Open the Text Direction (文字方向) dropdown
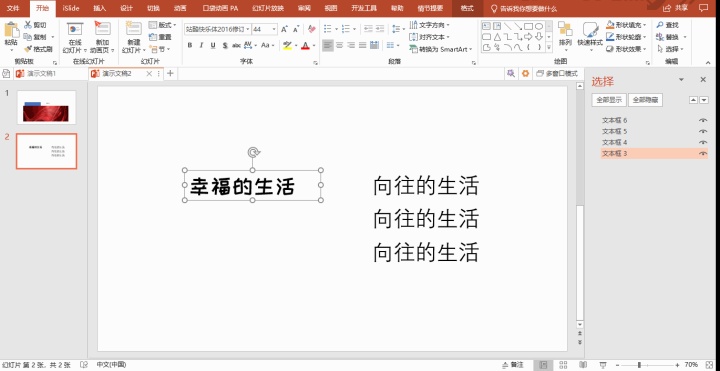The image size is (720, 371). 430,25
